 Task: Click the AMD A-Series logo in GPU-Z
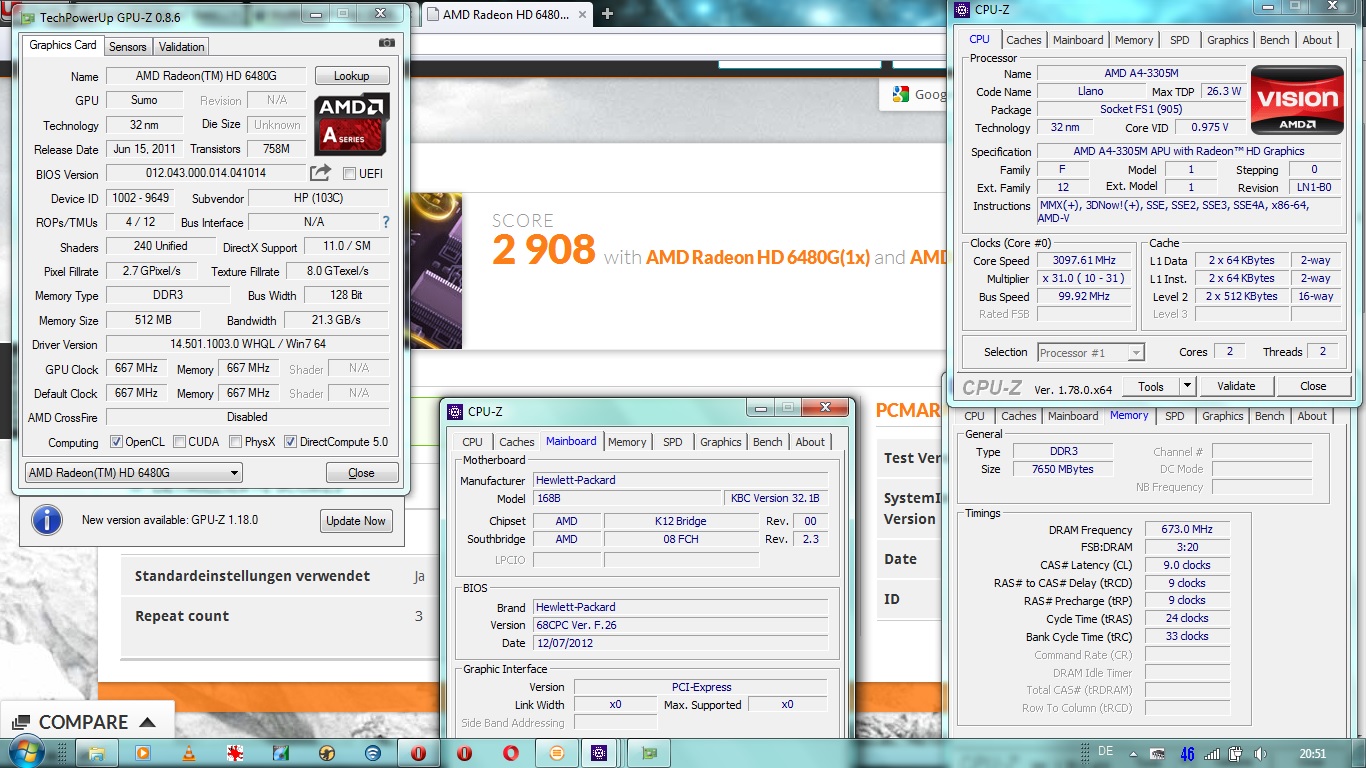[351, 124]
